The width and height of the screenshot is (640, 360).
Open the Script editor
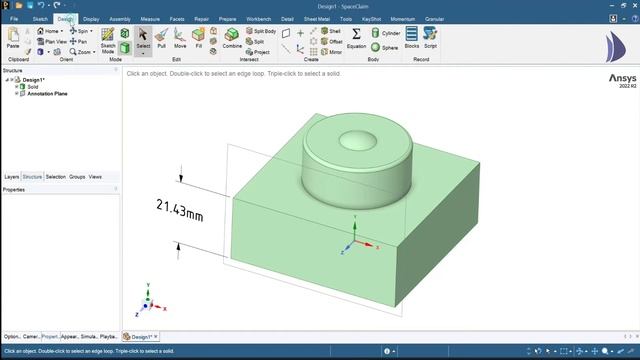[430, 38]
